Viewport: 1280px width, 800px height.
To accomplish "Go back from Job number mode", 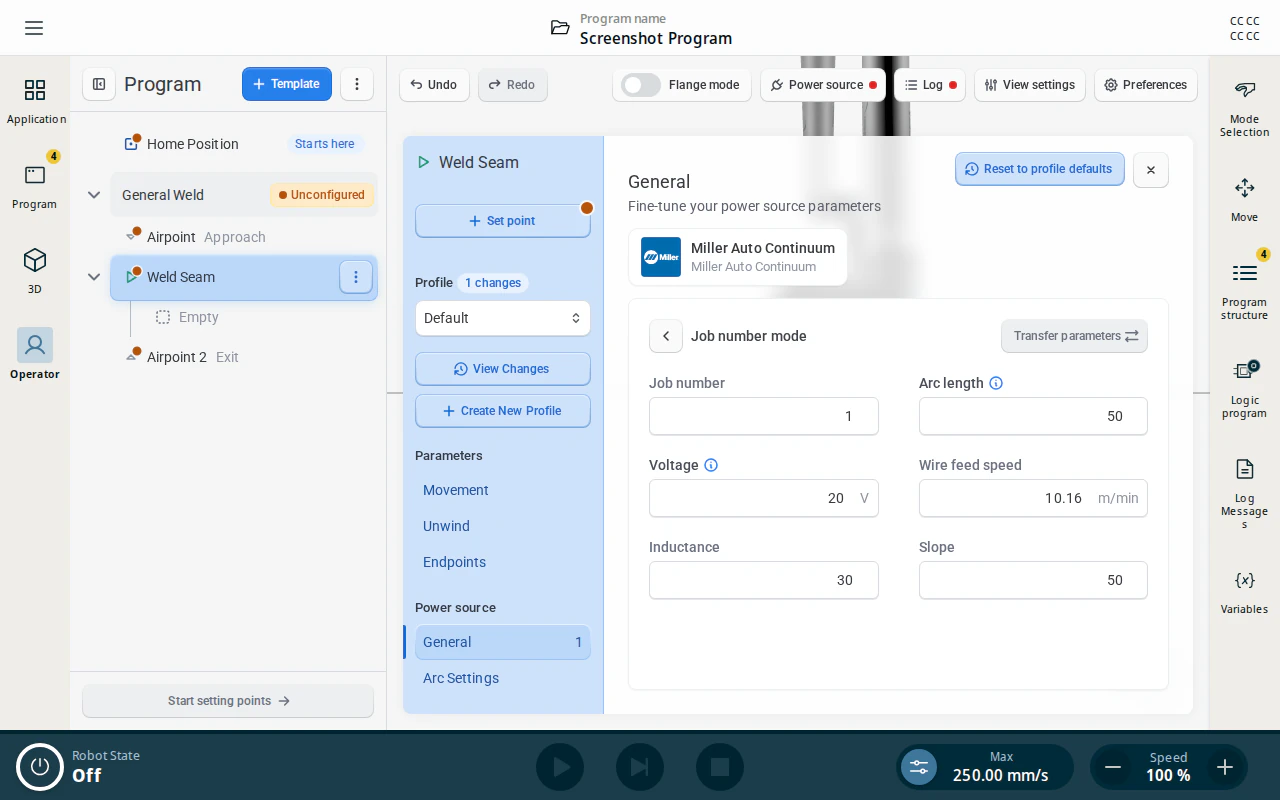I will click(666, 336).
